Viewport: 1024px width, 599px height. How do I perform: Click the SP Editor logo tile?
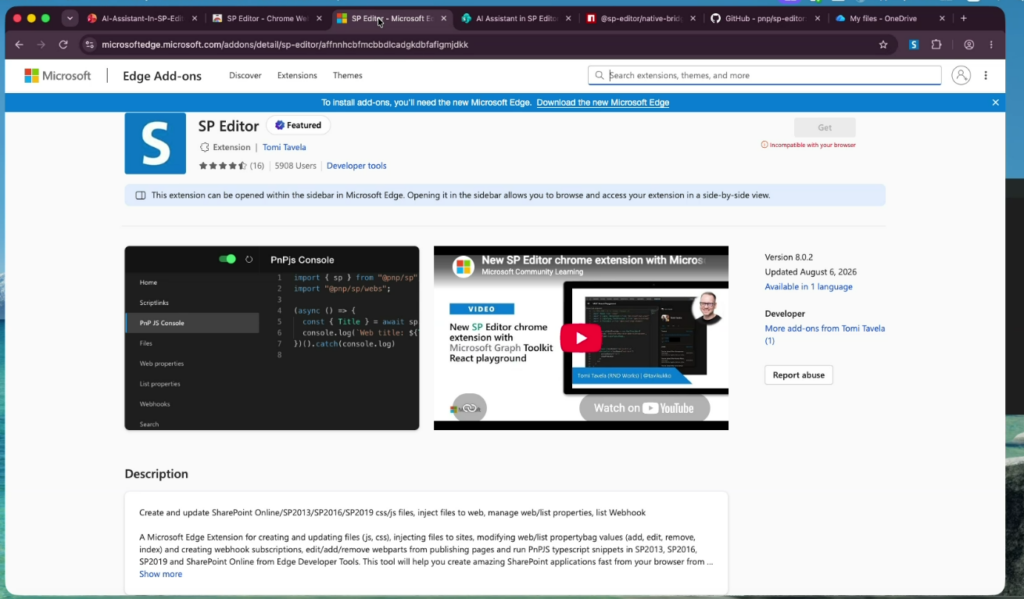click(x=155, y=143)
